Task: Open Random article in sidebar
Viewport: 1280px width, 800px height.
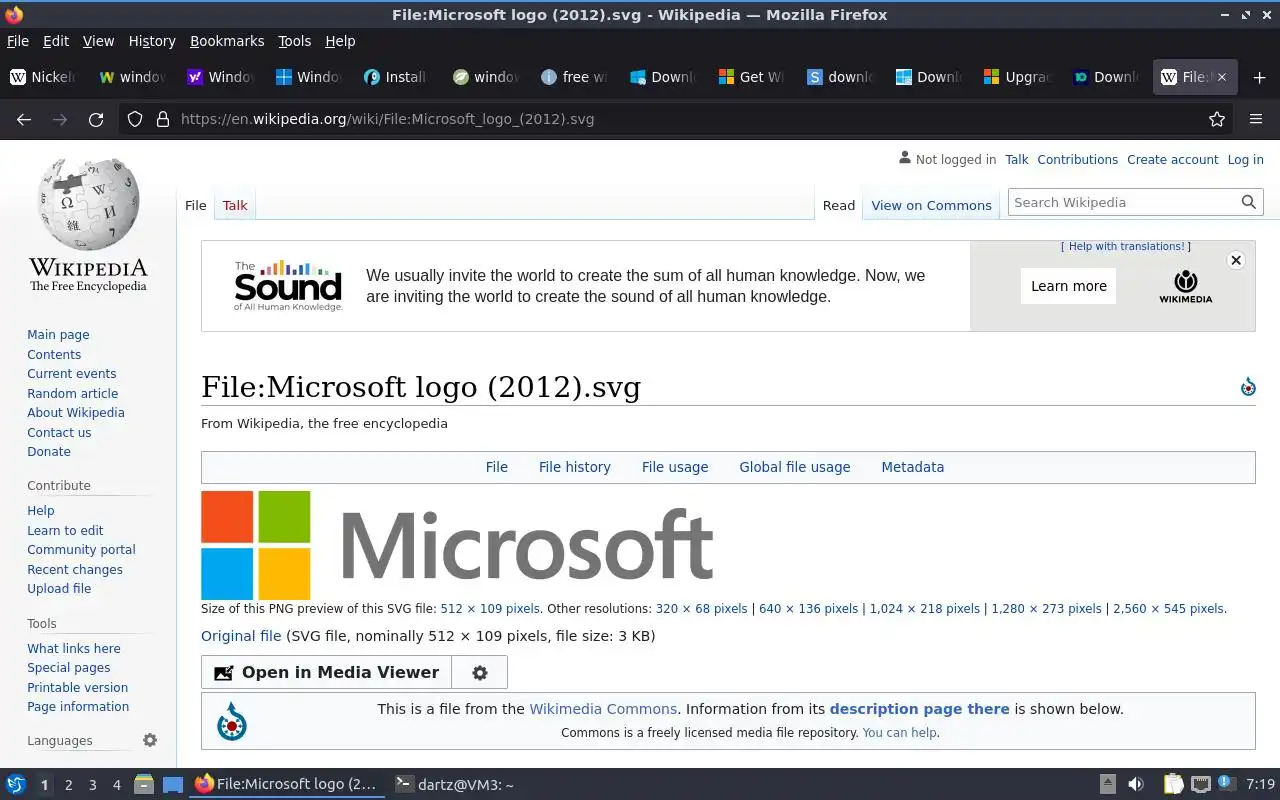Action: click(x=72, y=393)
